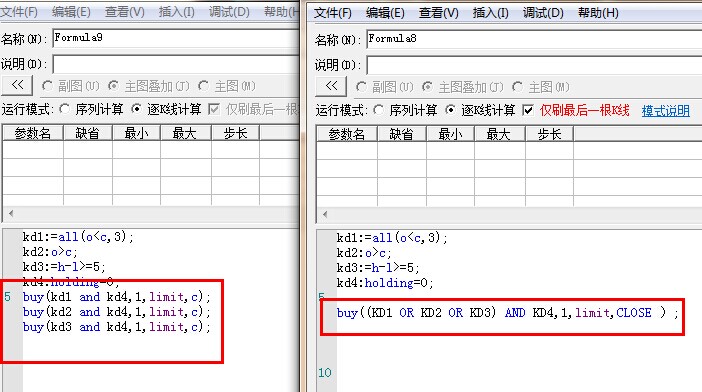Choose 序列计算 run mode in Formula9 window
Viewport: 702px width, 392px height.
[x=65, y=109]
